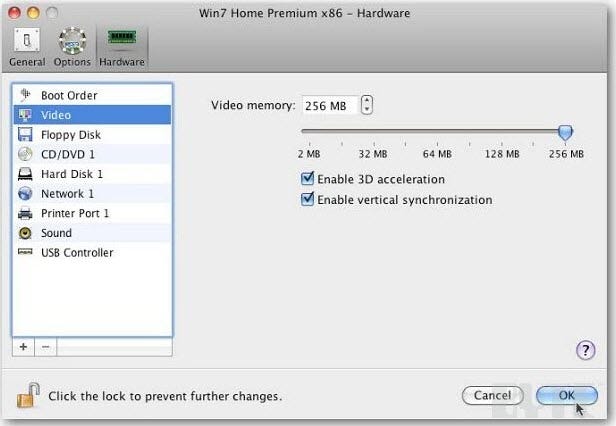Open help with the question mark button
The height and width of the screenshot is (426, 616).
(586, 349)
